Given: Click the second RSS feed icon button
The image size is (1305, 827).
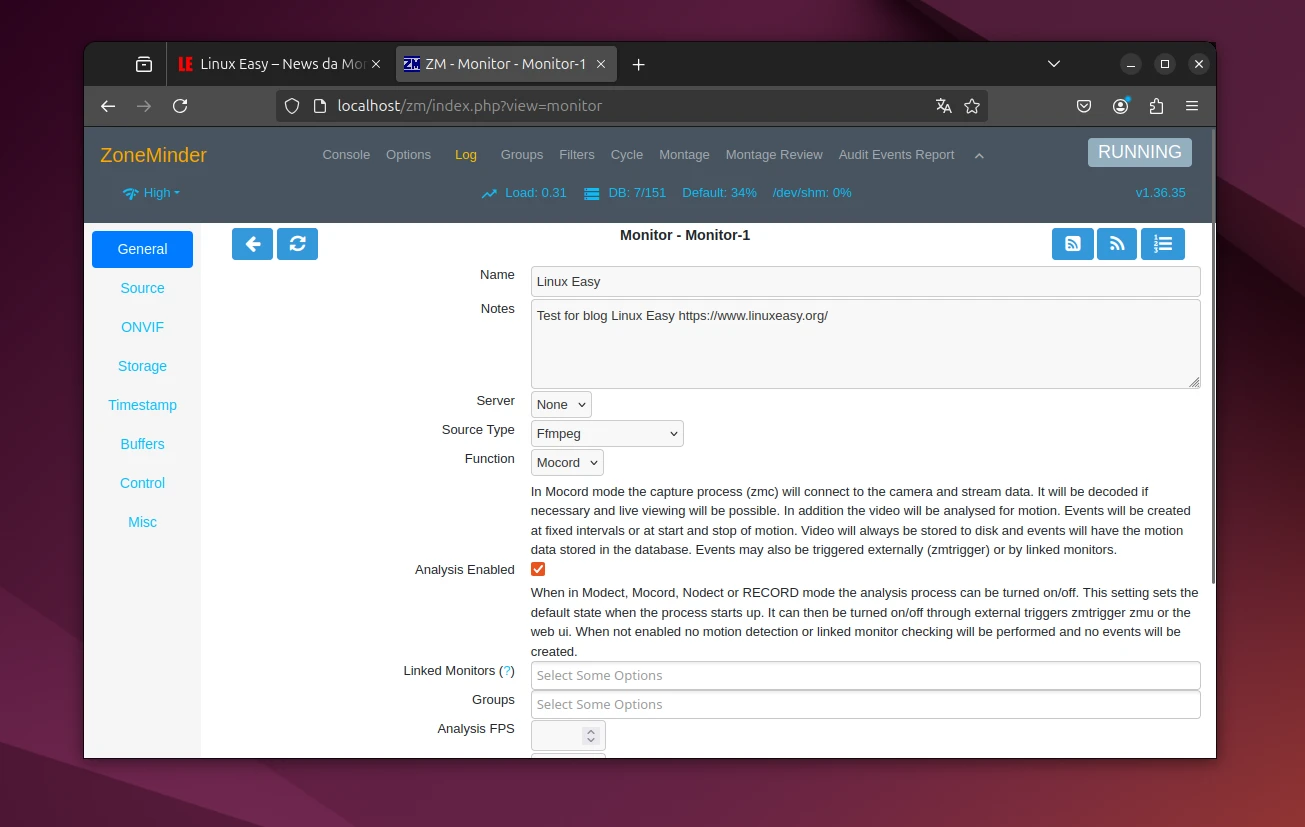Looking at the screenshot, I should point(1117,244).
